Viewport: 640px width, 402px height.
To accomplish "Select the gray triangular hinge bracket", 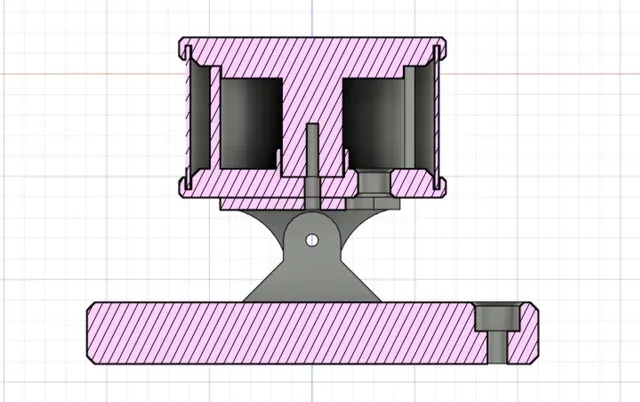I will [312, 257].
